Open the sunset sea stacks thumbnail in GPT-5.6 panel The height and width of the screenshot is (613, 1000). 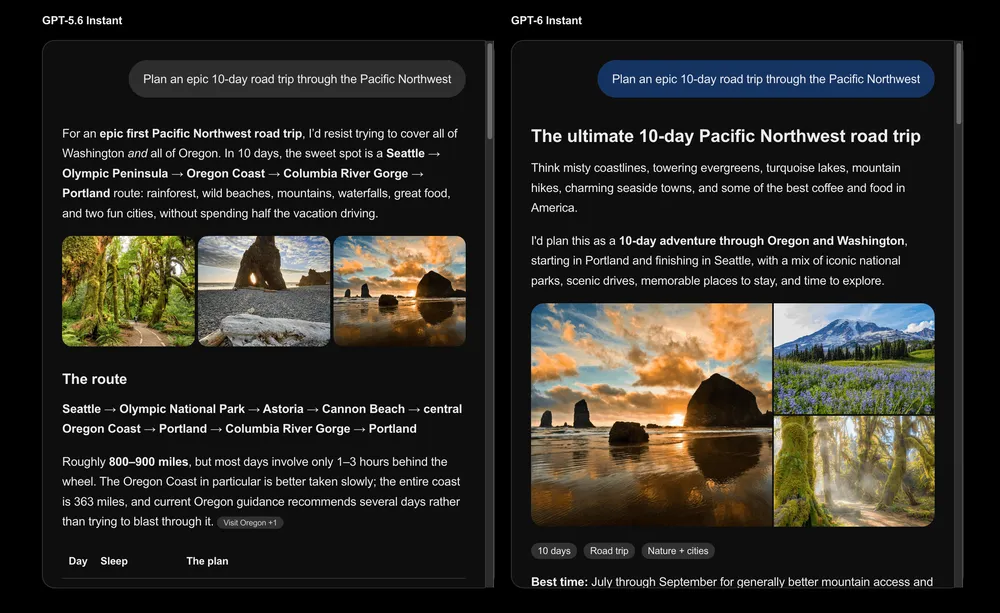coord(399,291)
